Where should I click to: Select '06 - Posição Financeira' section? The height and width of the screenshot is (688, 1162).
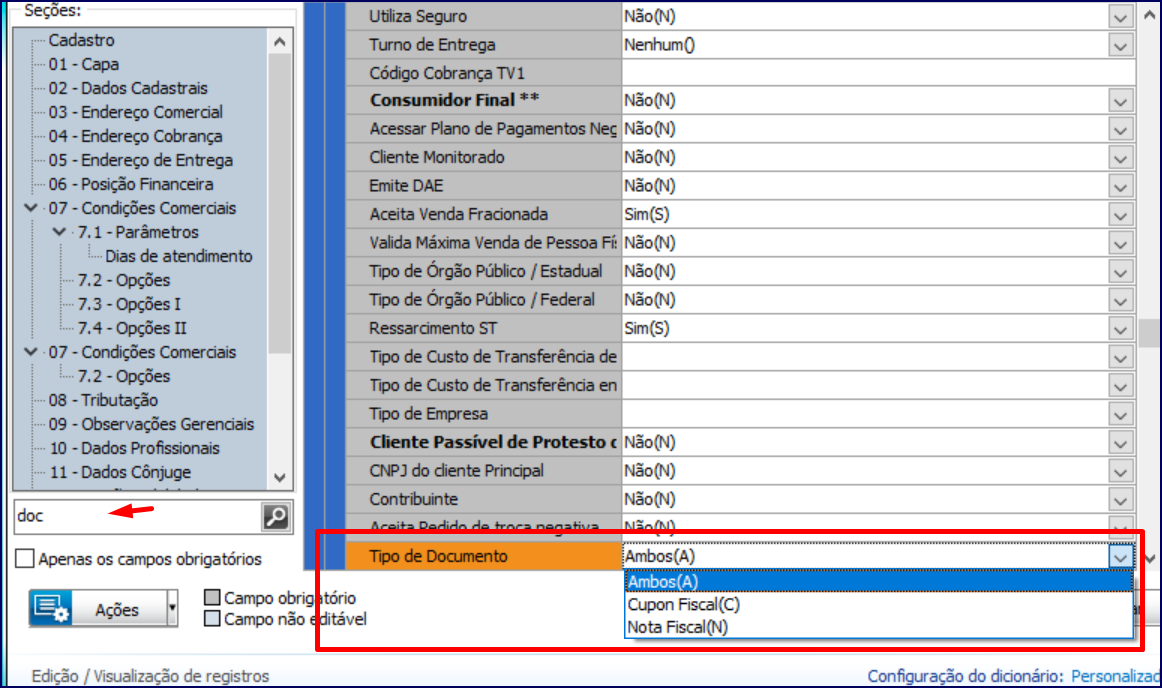(x=131, y=184)
